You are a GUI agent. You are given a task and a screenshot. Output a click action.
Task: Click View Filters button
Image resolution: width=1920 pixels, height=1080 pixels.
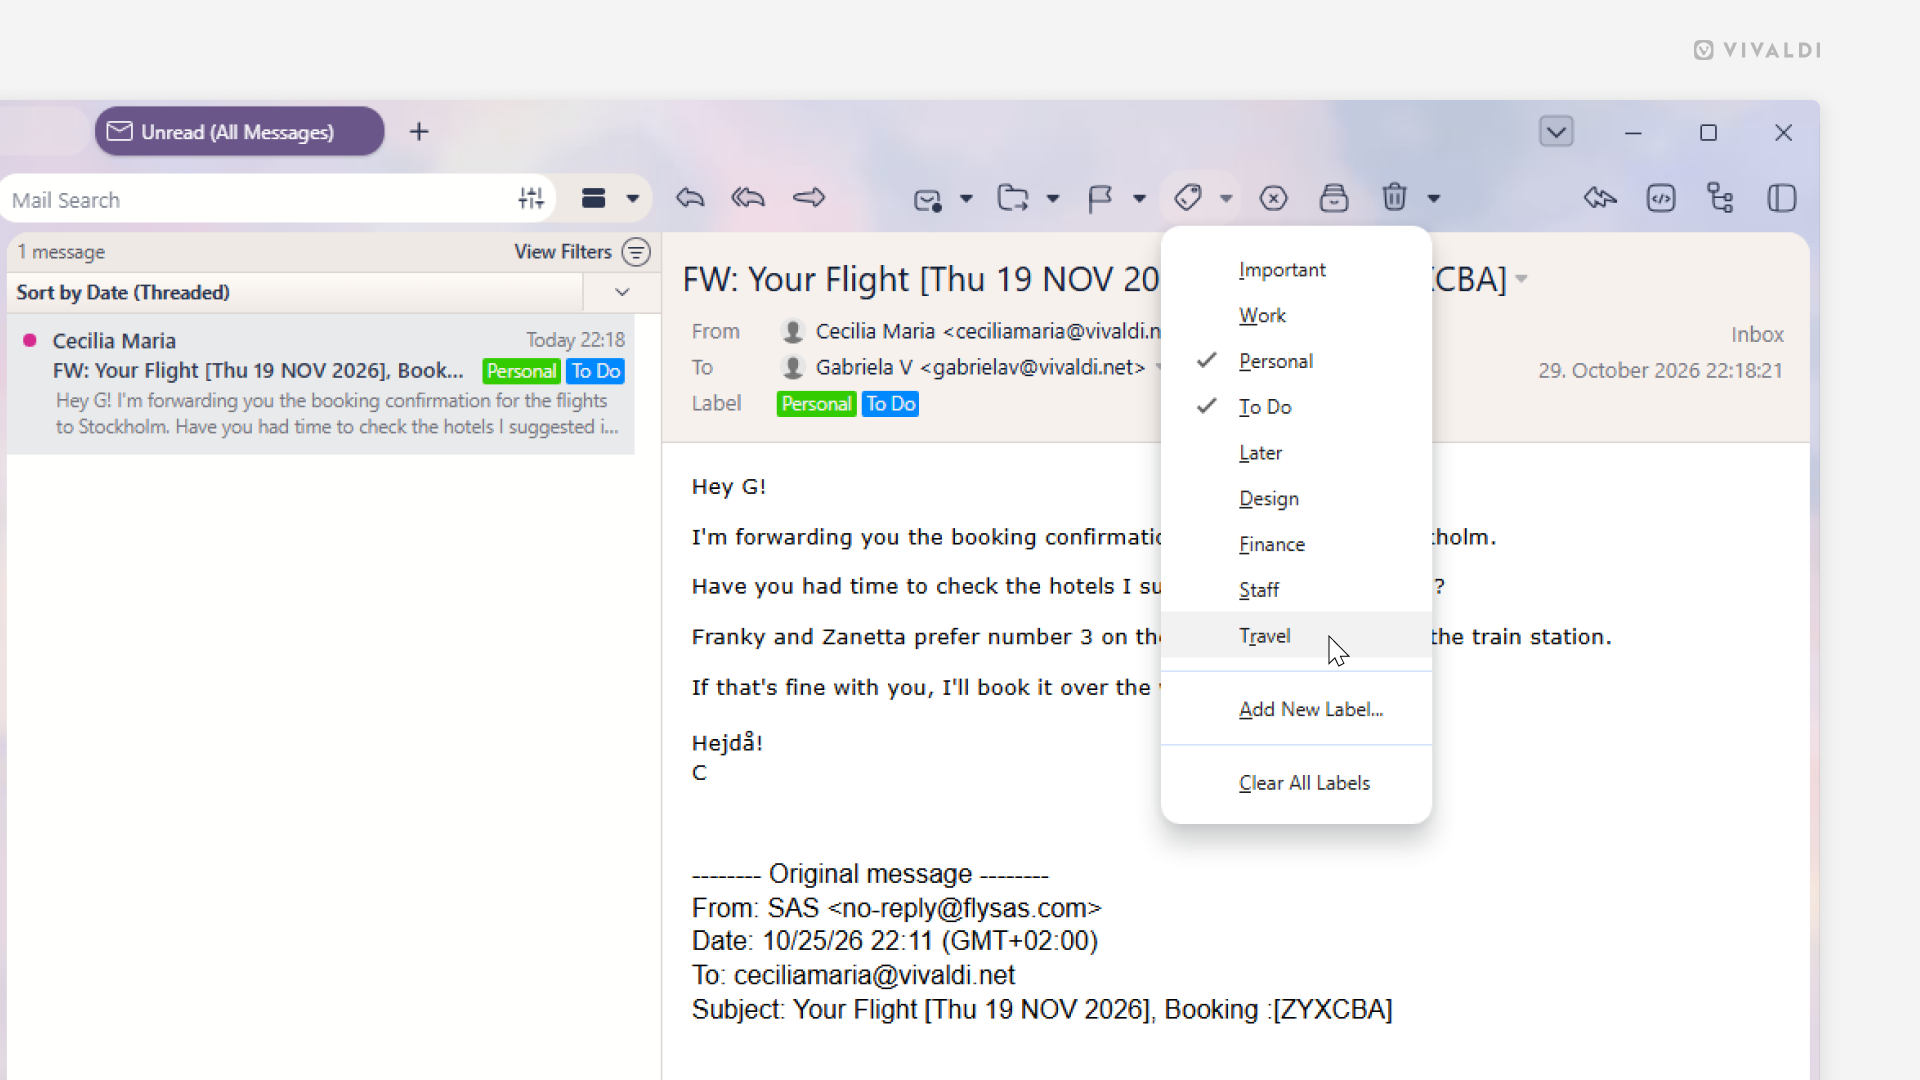point(582,252)
